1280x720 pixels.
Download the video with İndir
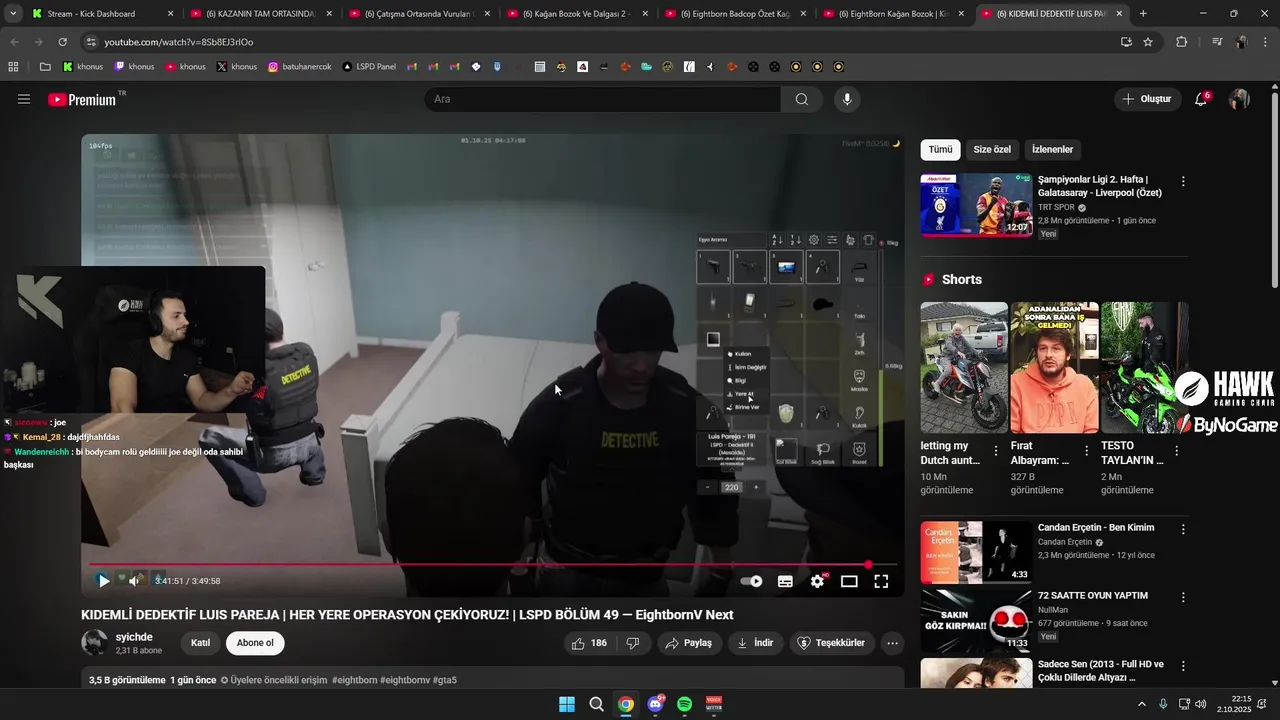coord(755,643)
